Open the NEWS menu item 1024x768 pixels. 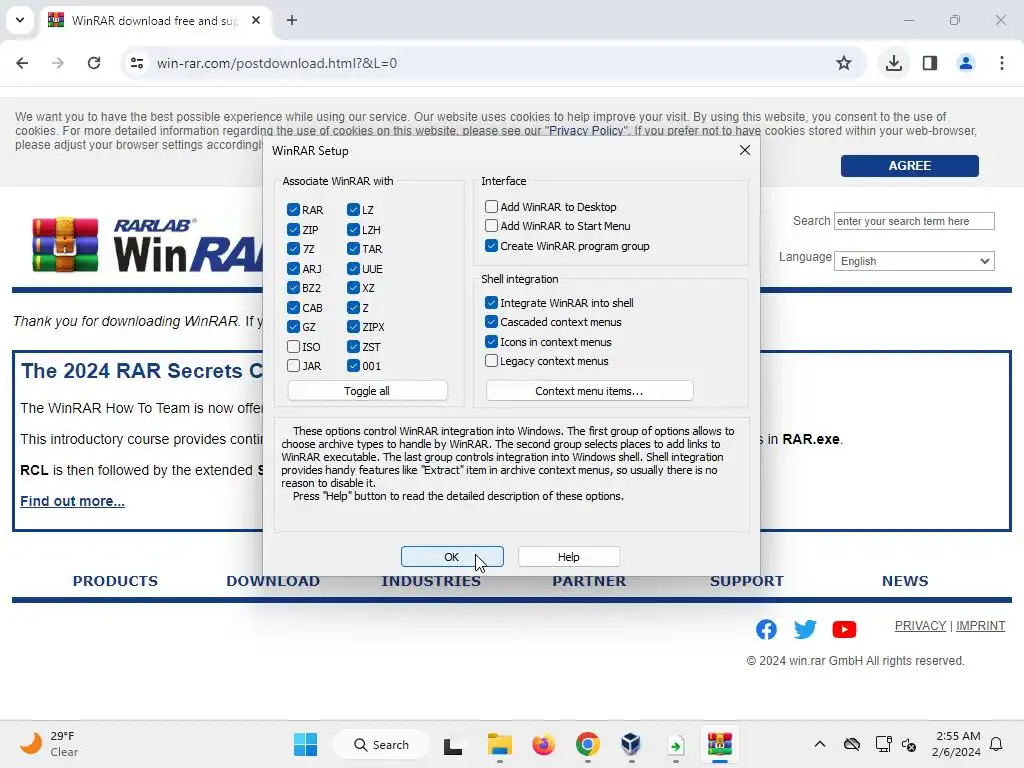[904, 581]
